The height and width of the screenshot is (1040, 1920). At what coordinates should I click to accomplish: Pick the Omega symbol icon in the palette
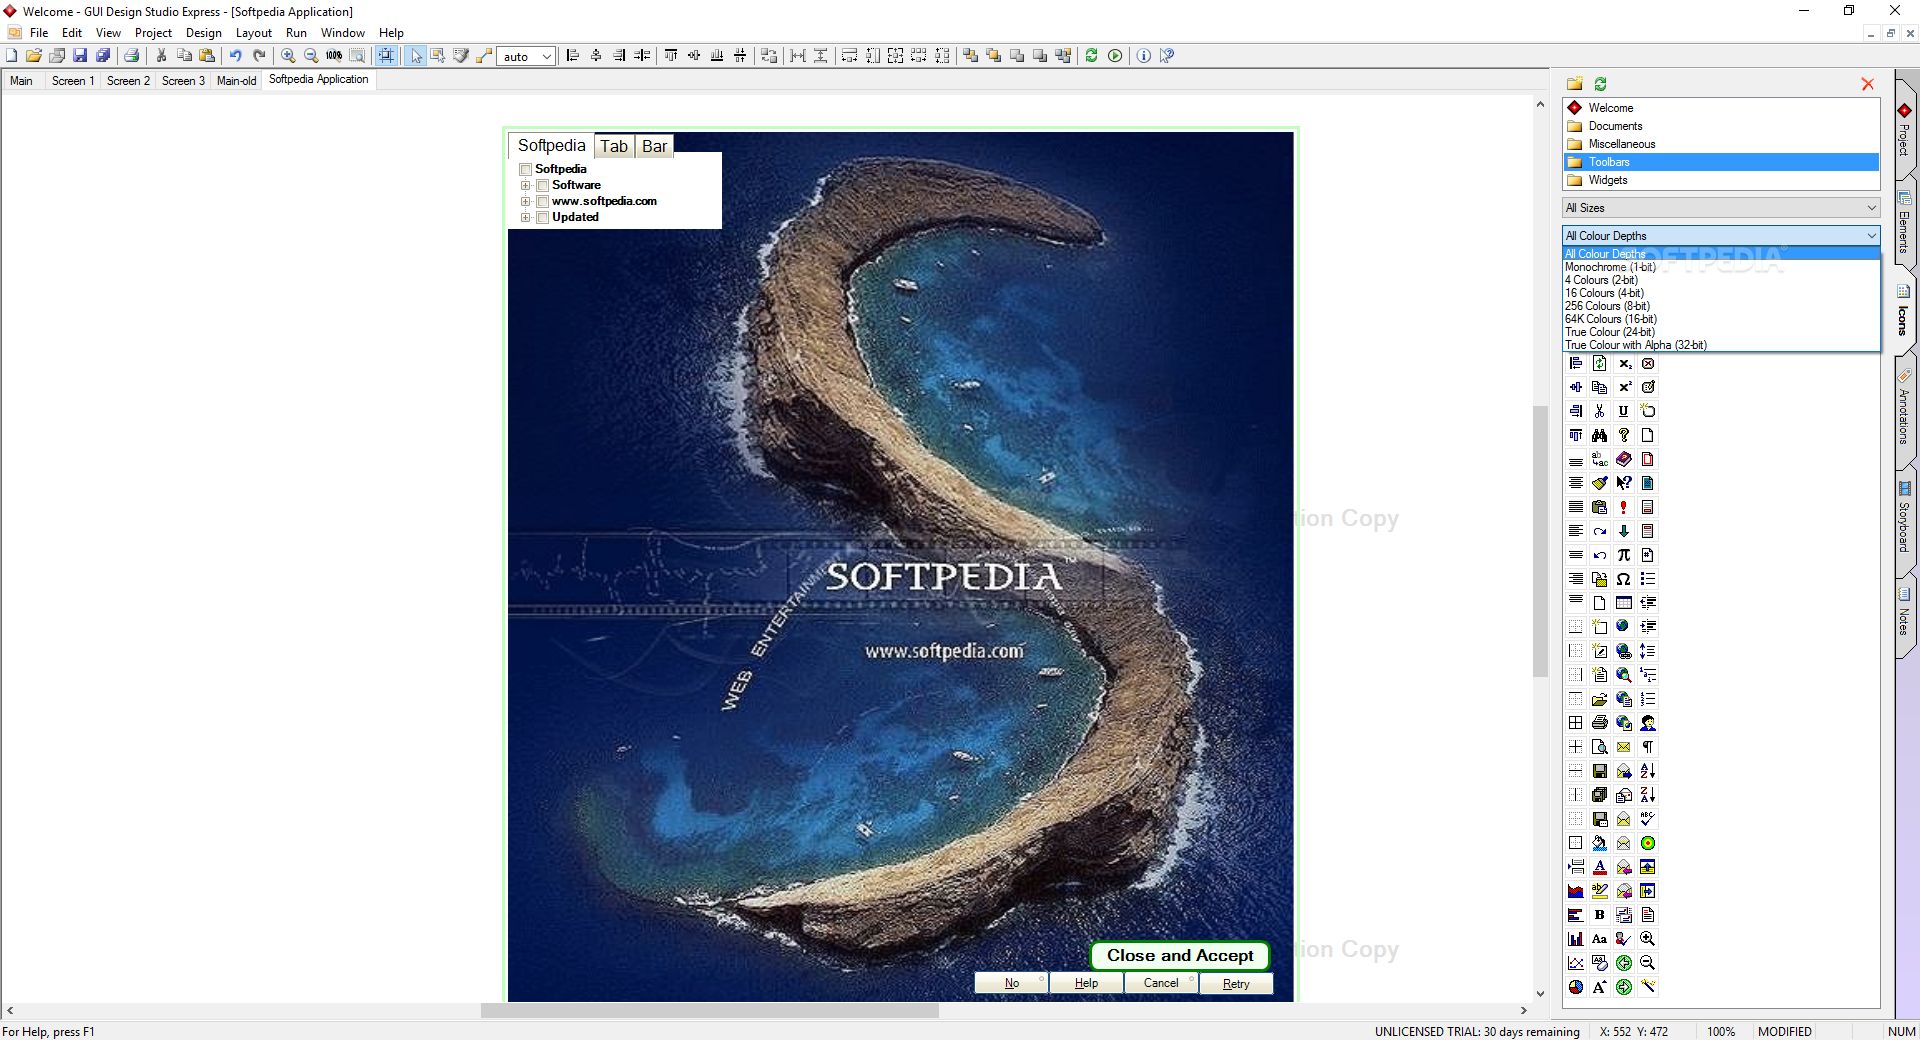[1624, 579]
